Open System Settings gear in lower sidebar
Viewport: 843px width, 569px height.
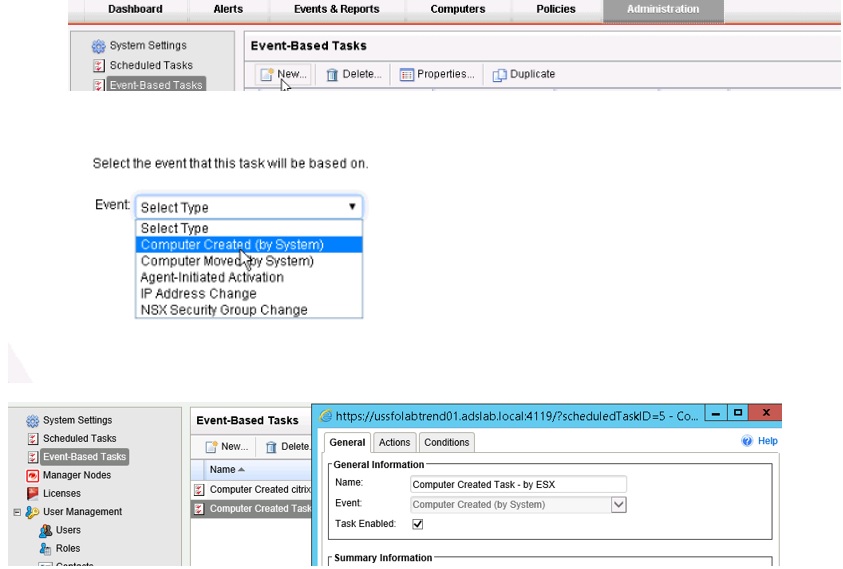click(33, 421)
